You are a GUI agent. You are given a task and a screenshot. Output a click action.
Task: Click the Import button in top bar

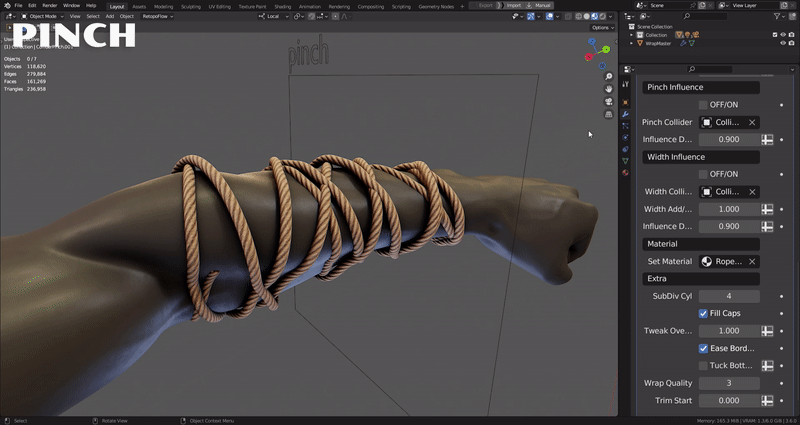coord(514,5)
